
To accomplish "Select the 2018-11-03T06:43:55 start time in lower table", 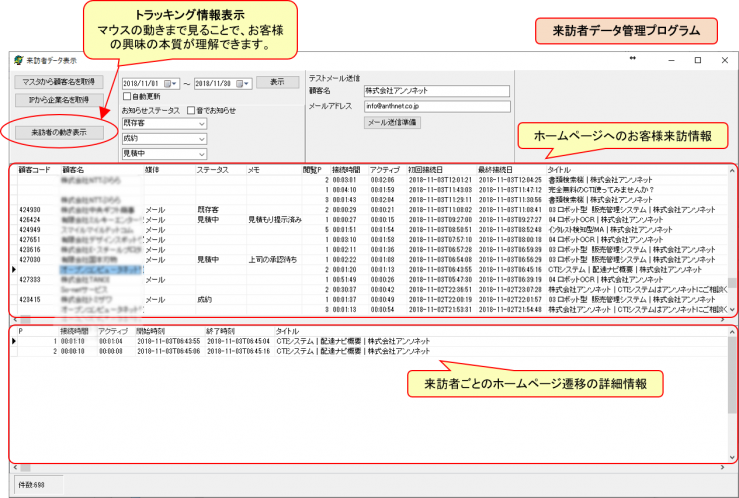I will pyautogui.click(x=169, y=341).
